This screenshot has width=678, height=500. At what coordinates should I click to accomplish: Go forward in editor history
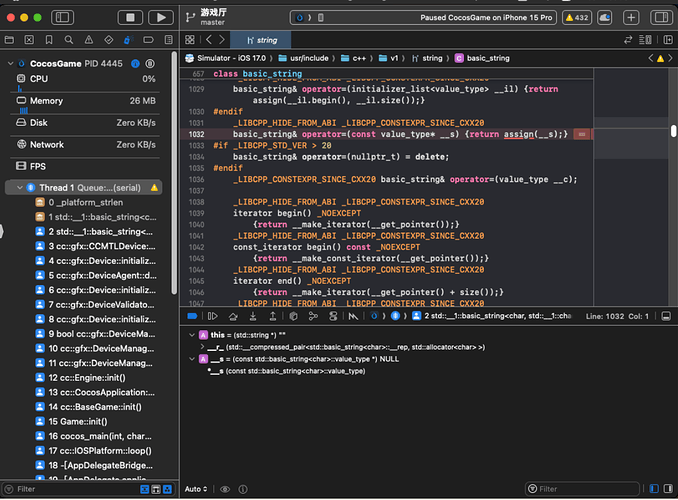(x=222, y=40)
